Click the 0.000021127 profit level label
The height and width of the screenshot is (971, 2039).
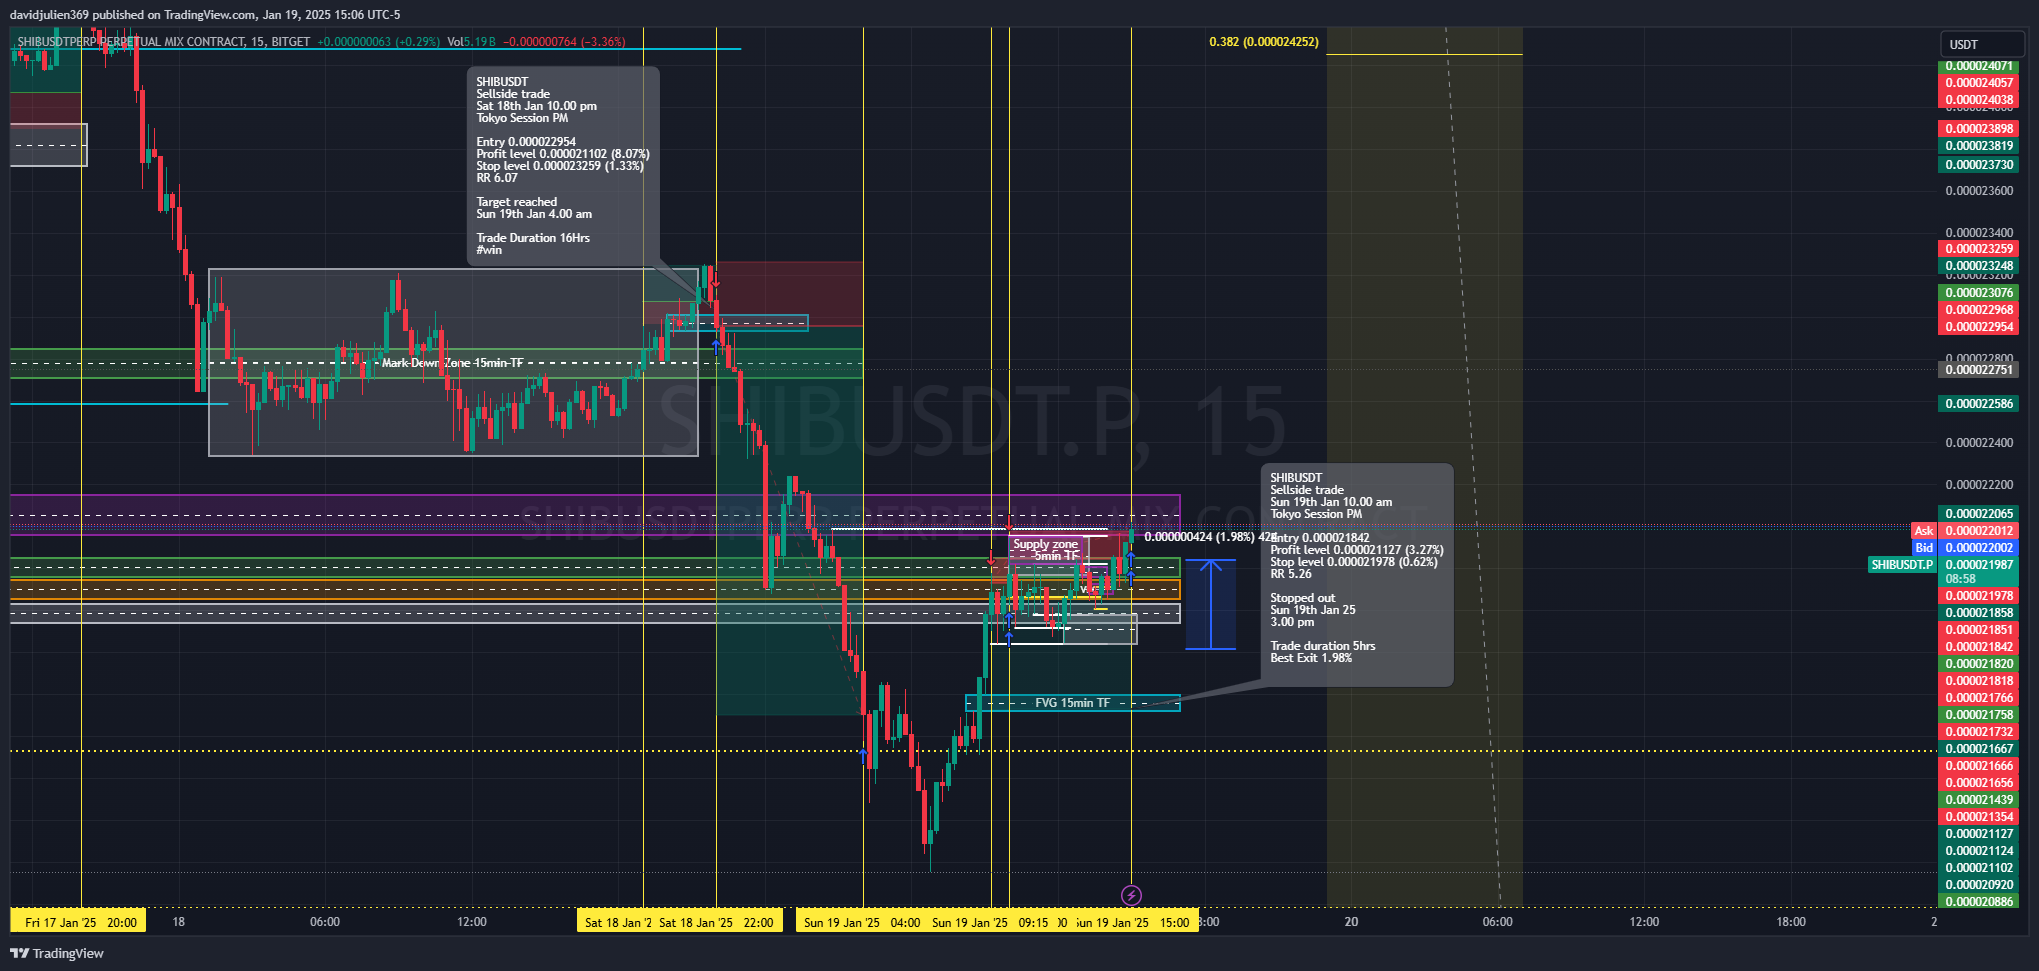(1979, 834)
